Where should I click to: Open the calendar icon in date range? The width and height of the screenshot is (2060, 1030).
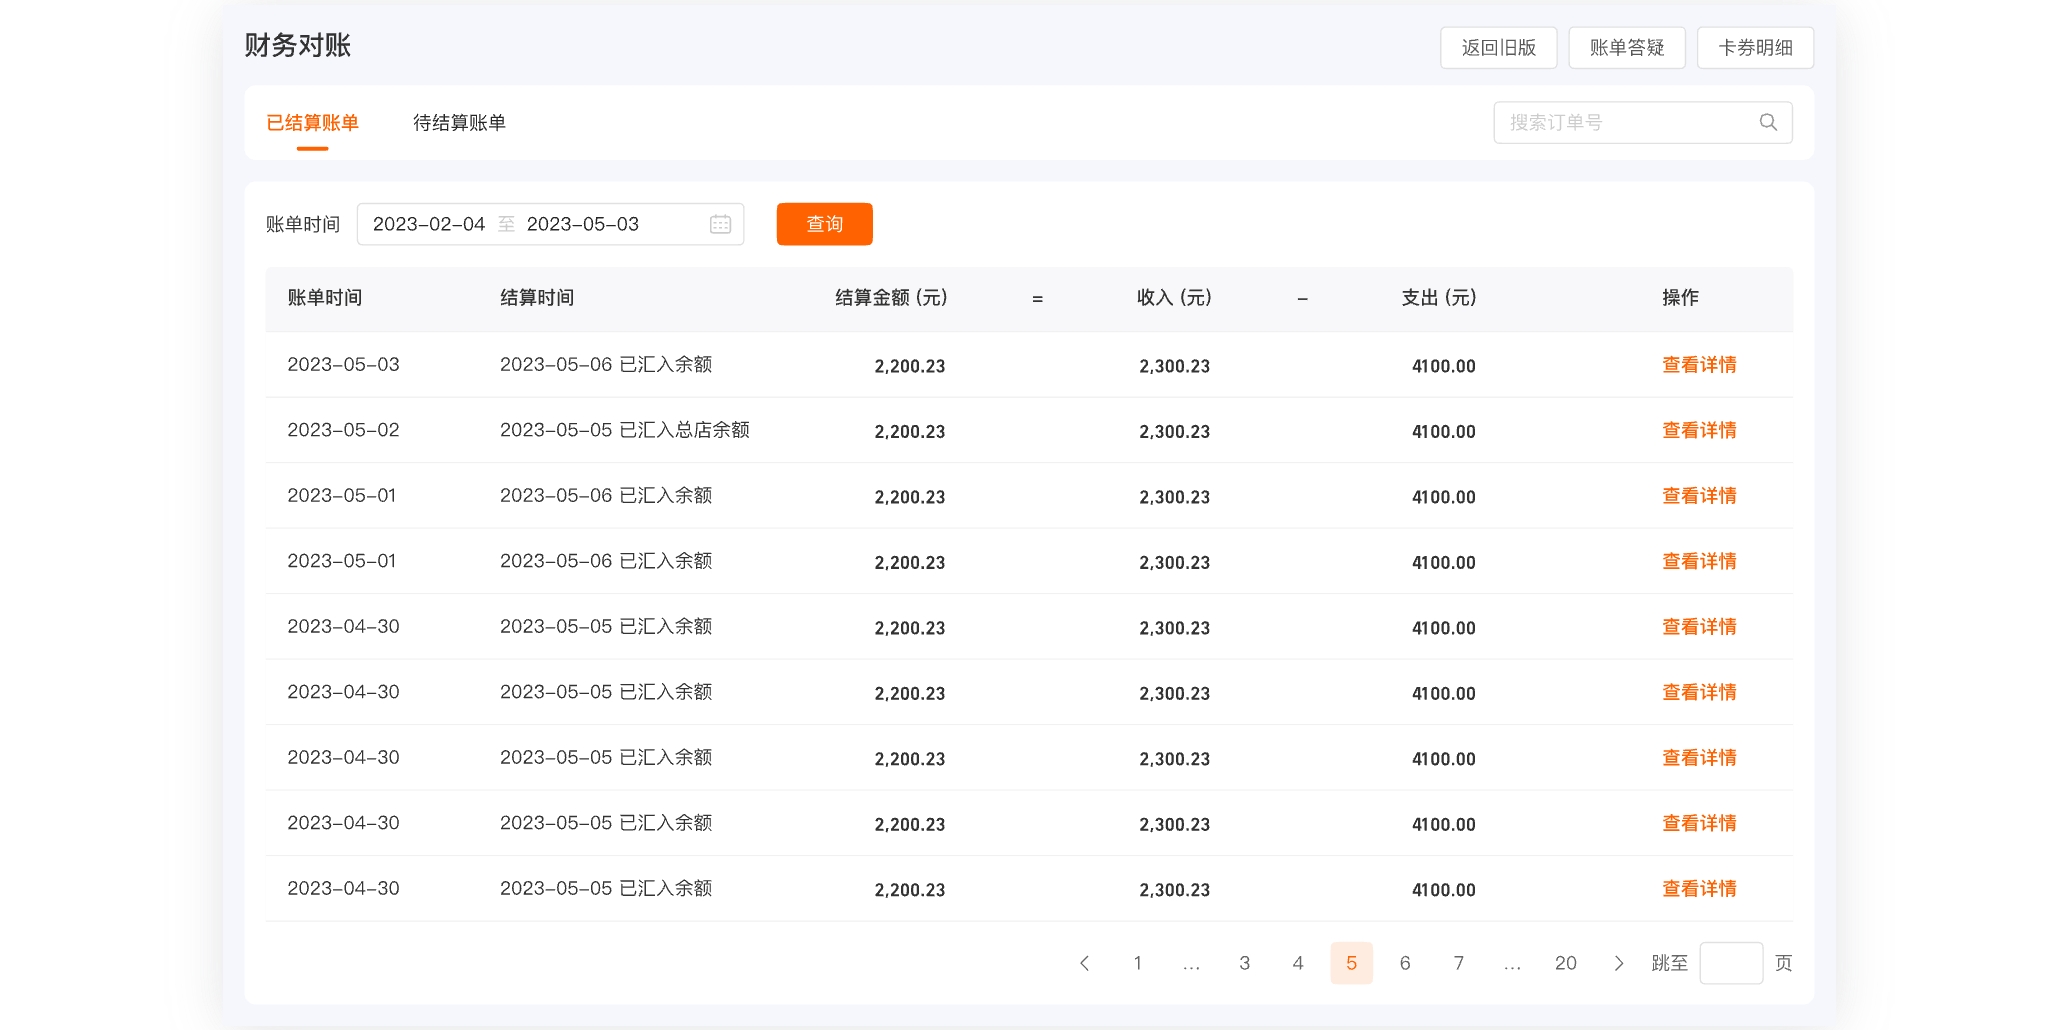coord(720,224)
